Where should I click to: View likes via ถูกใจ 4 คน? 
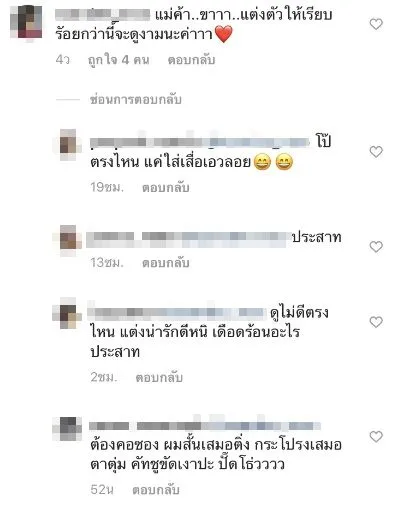coord(118,60)
